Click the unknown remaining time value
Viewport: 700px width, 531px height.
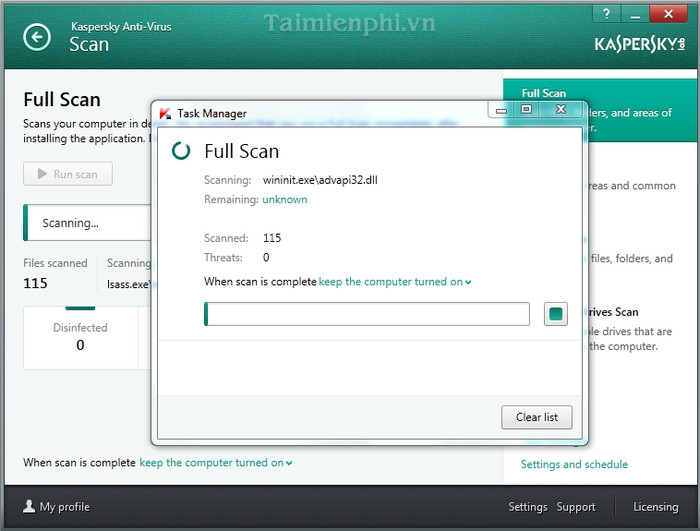[285, 199]
